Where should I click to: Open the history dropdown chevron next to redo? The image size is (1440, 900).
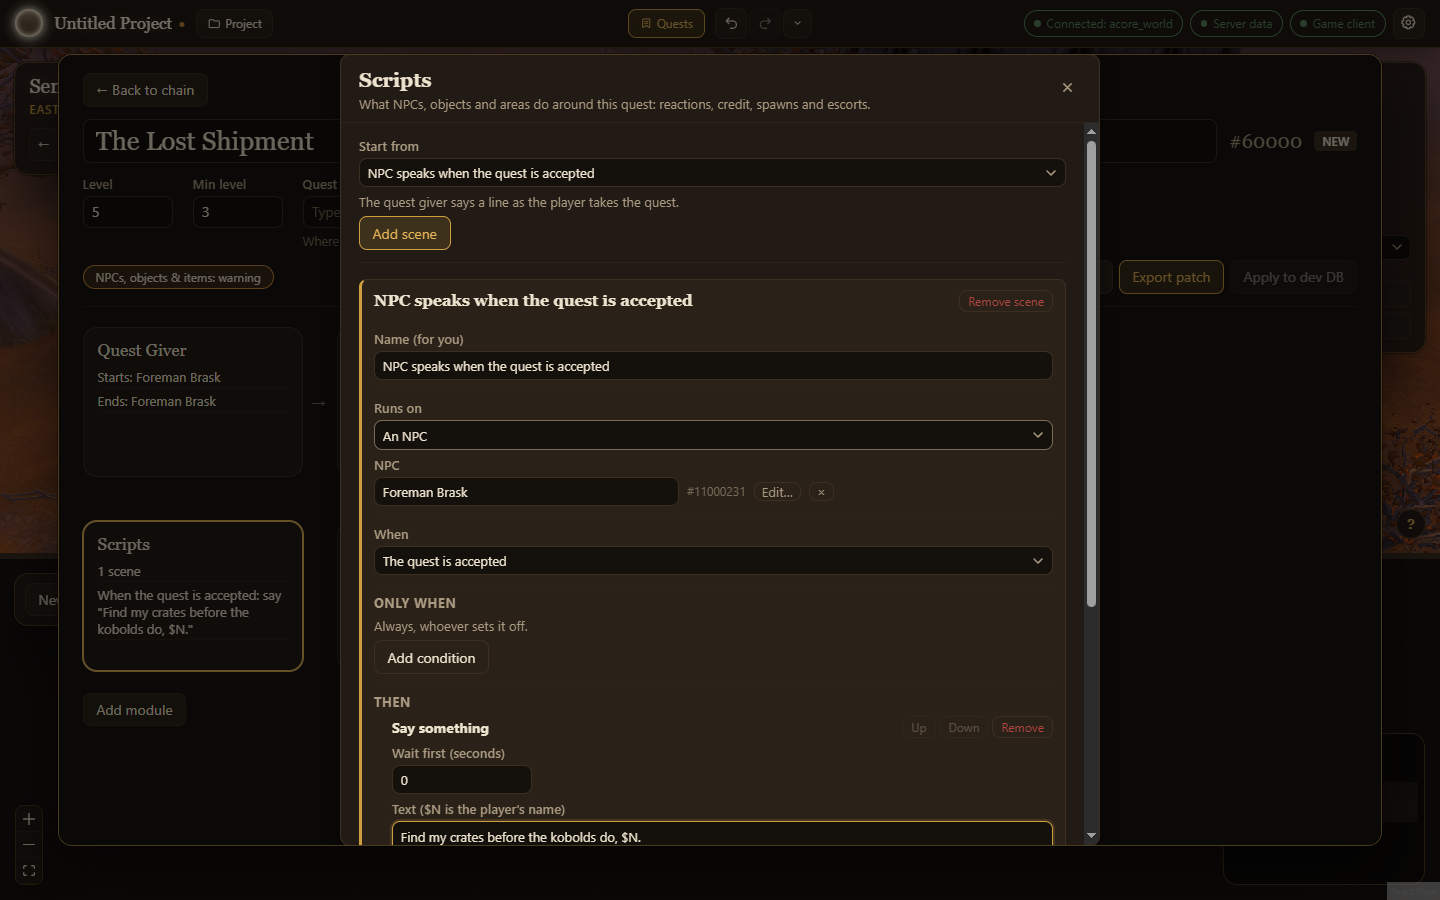[x=797, y=23]
